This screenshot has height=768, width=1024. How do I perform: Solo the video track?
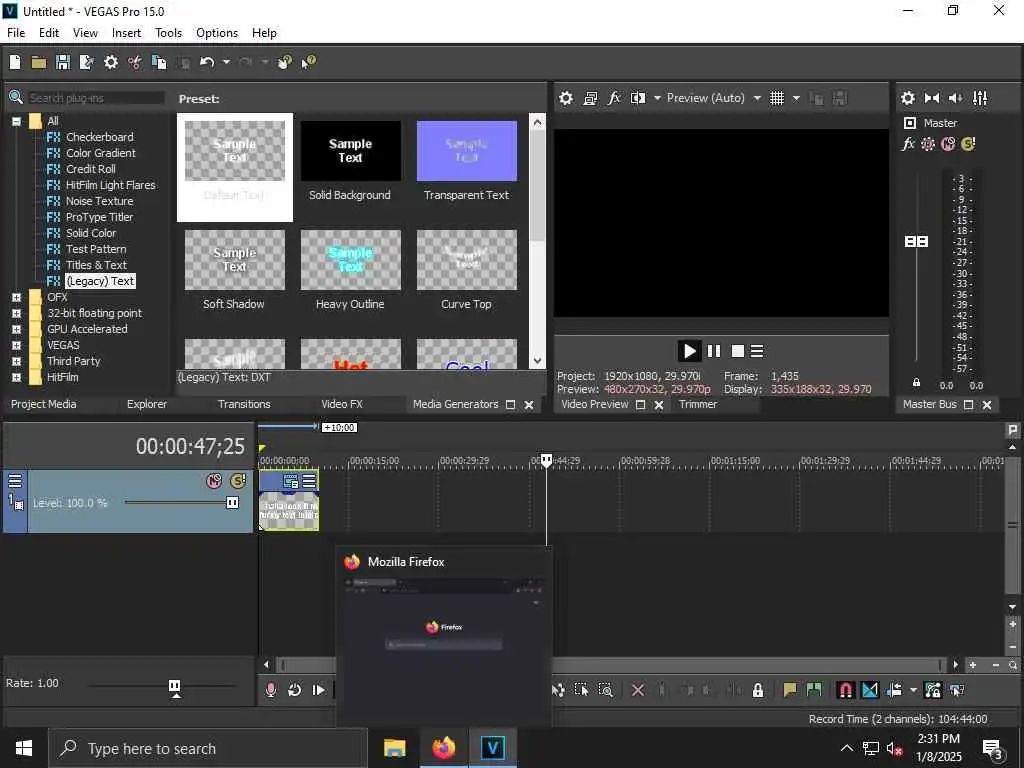click(x=238, y=481)
